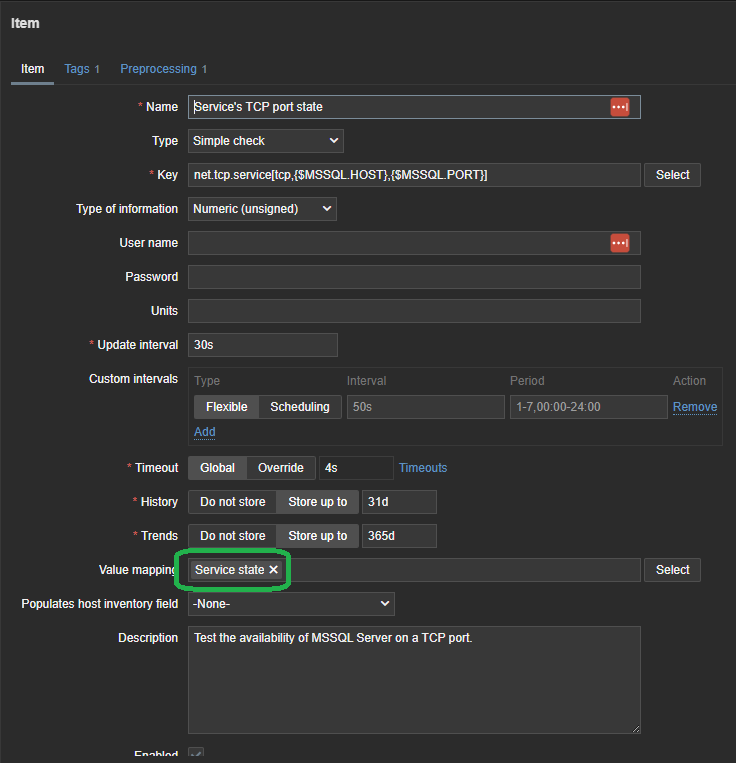Open the Preprocessing tab

163,69
